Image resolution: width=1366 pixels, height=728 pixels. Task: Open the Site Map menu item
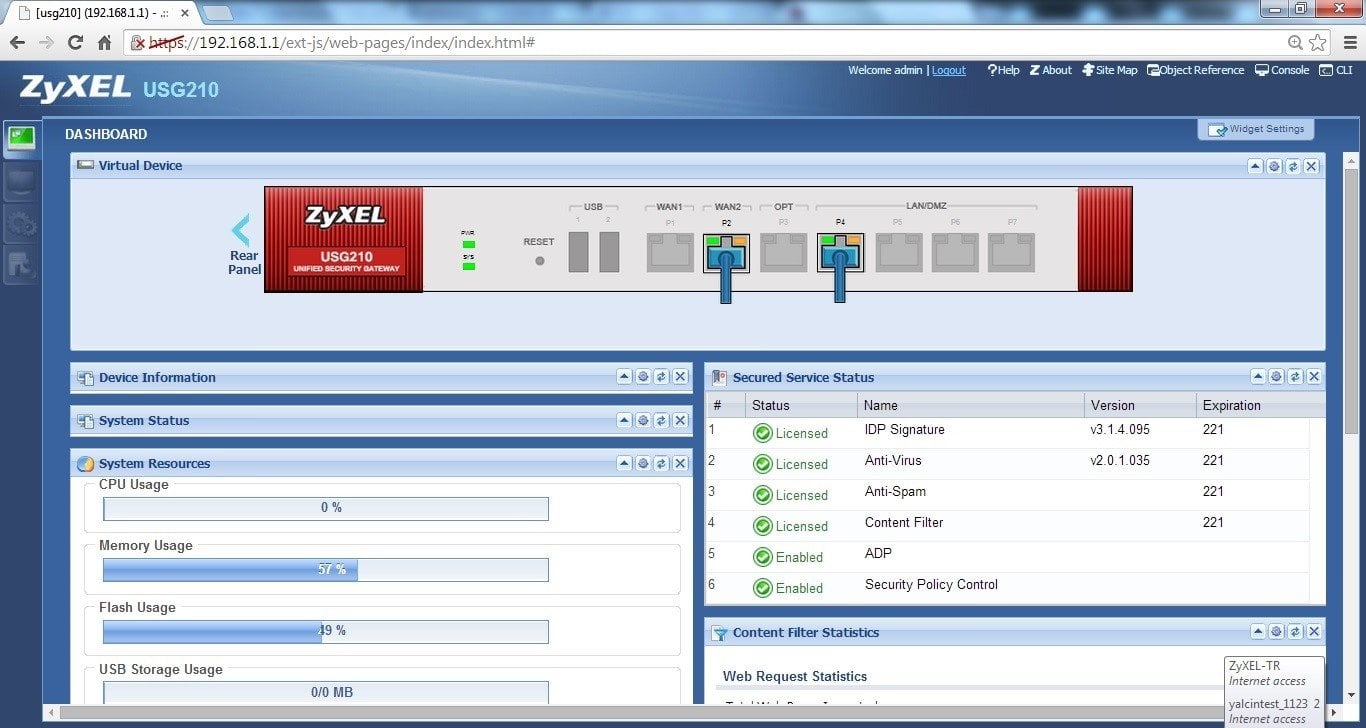(x=1110, y=70)
